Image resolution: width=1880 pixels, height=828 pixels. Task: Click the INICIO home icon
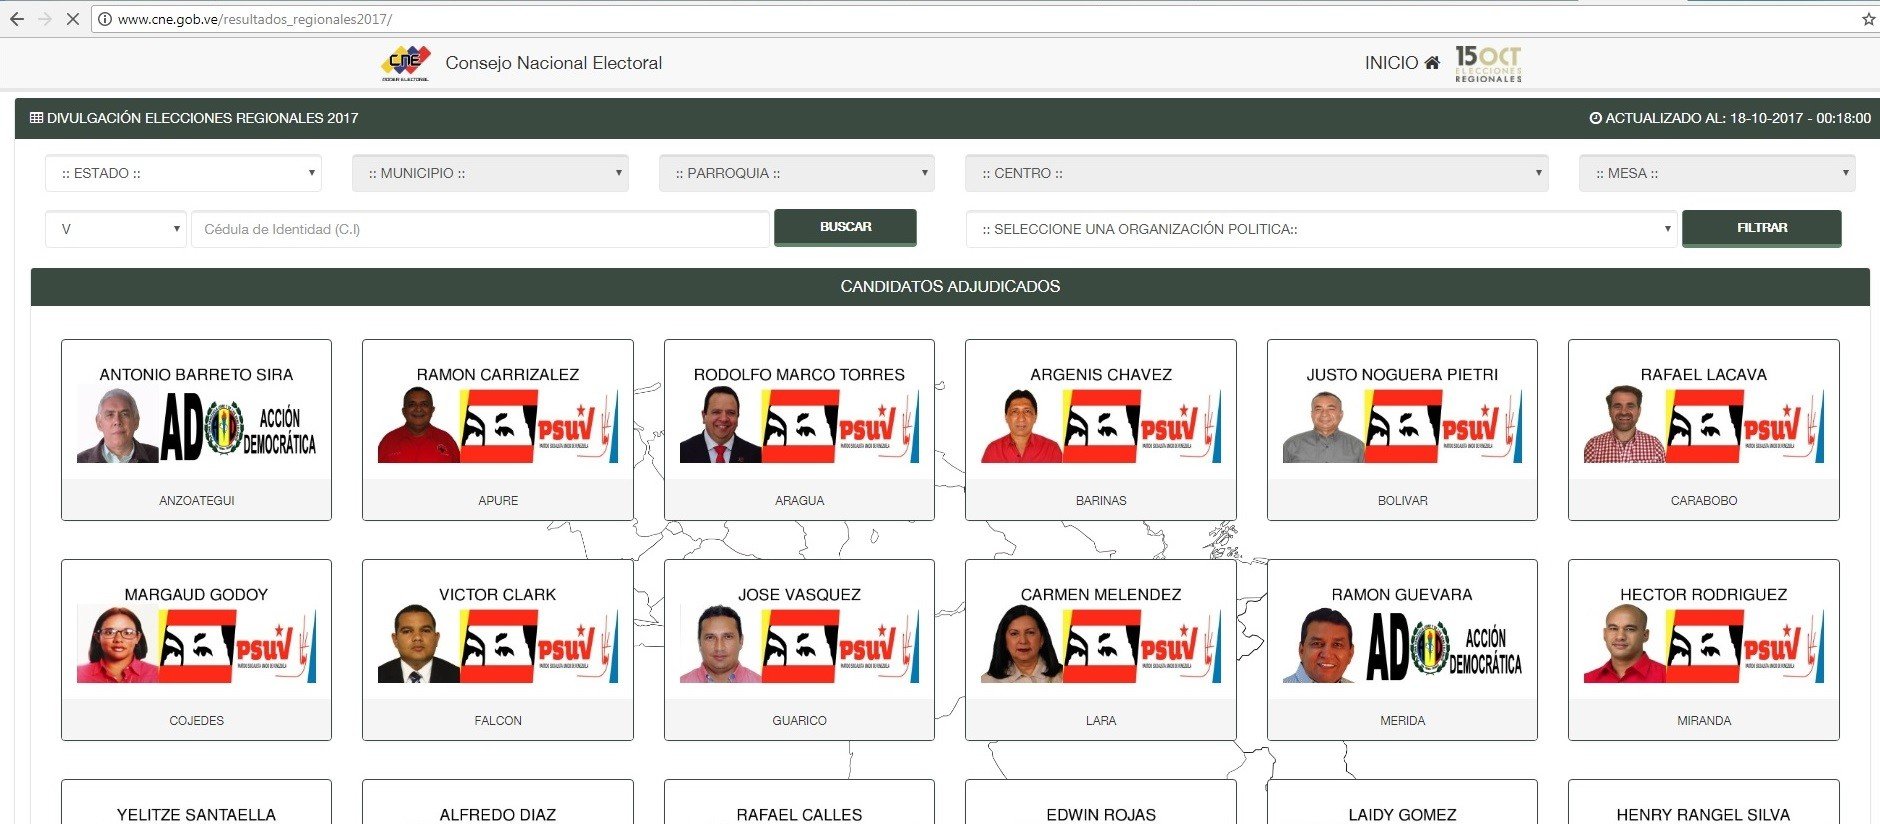click(x=1432, y=63)
